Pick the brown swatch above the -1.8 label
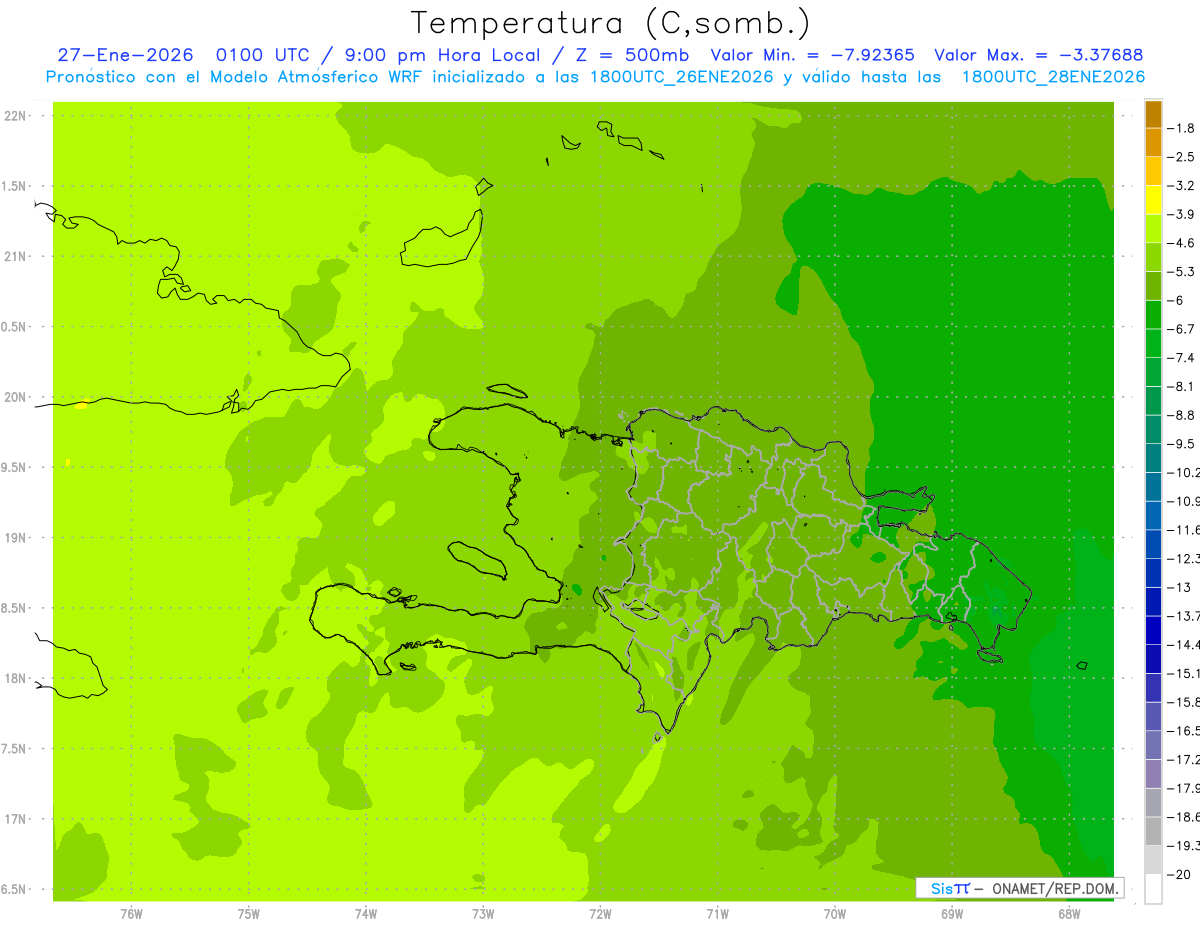The image size is (1200, 927). [1153, 114]
